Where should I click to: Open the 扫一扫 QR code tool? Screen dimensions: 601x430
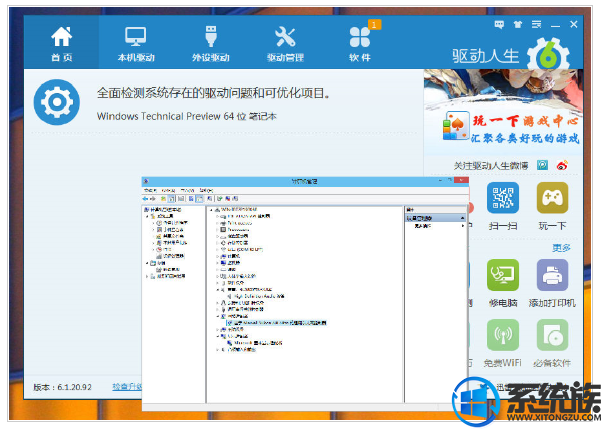pos(503,206)
